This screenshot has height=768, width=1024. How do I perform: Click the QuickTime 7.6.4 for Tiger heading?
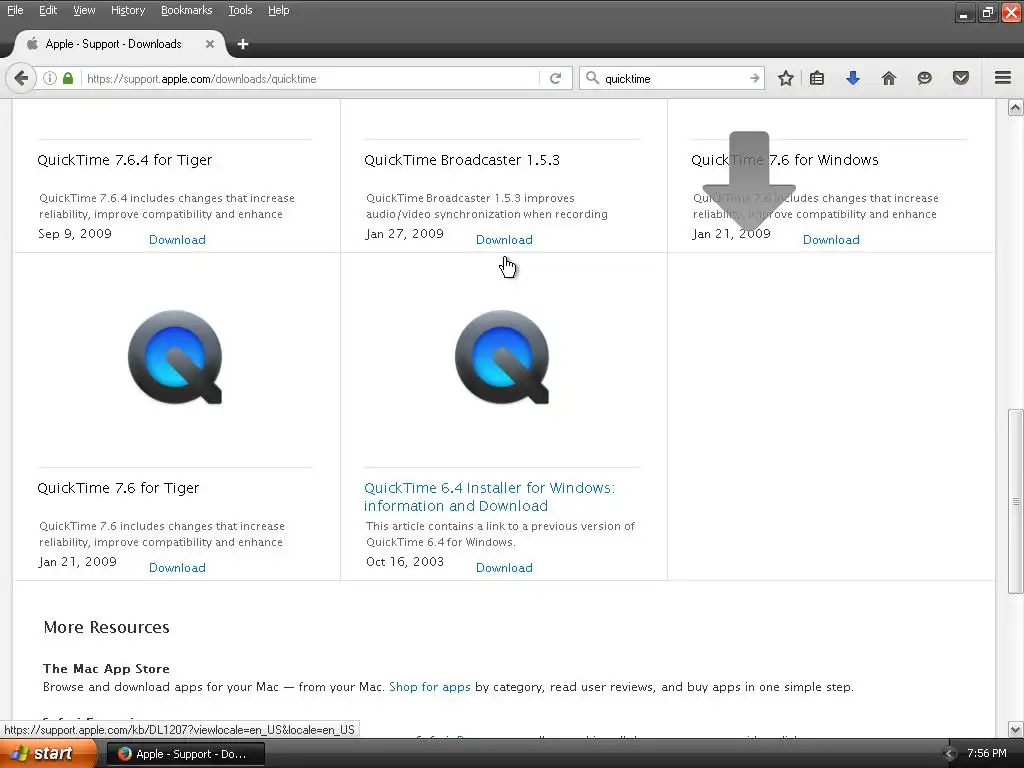tap(125, 160)
